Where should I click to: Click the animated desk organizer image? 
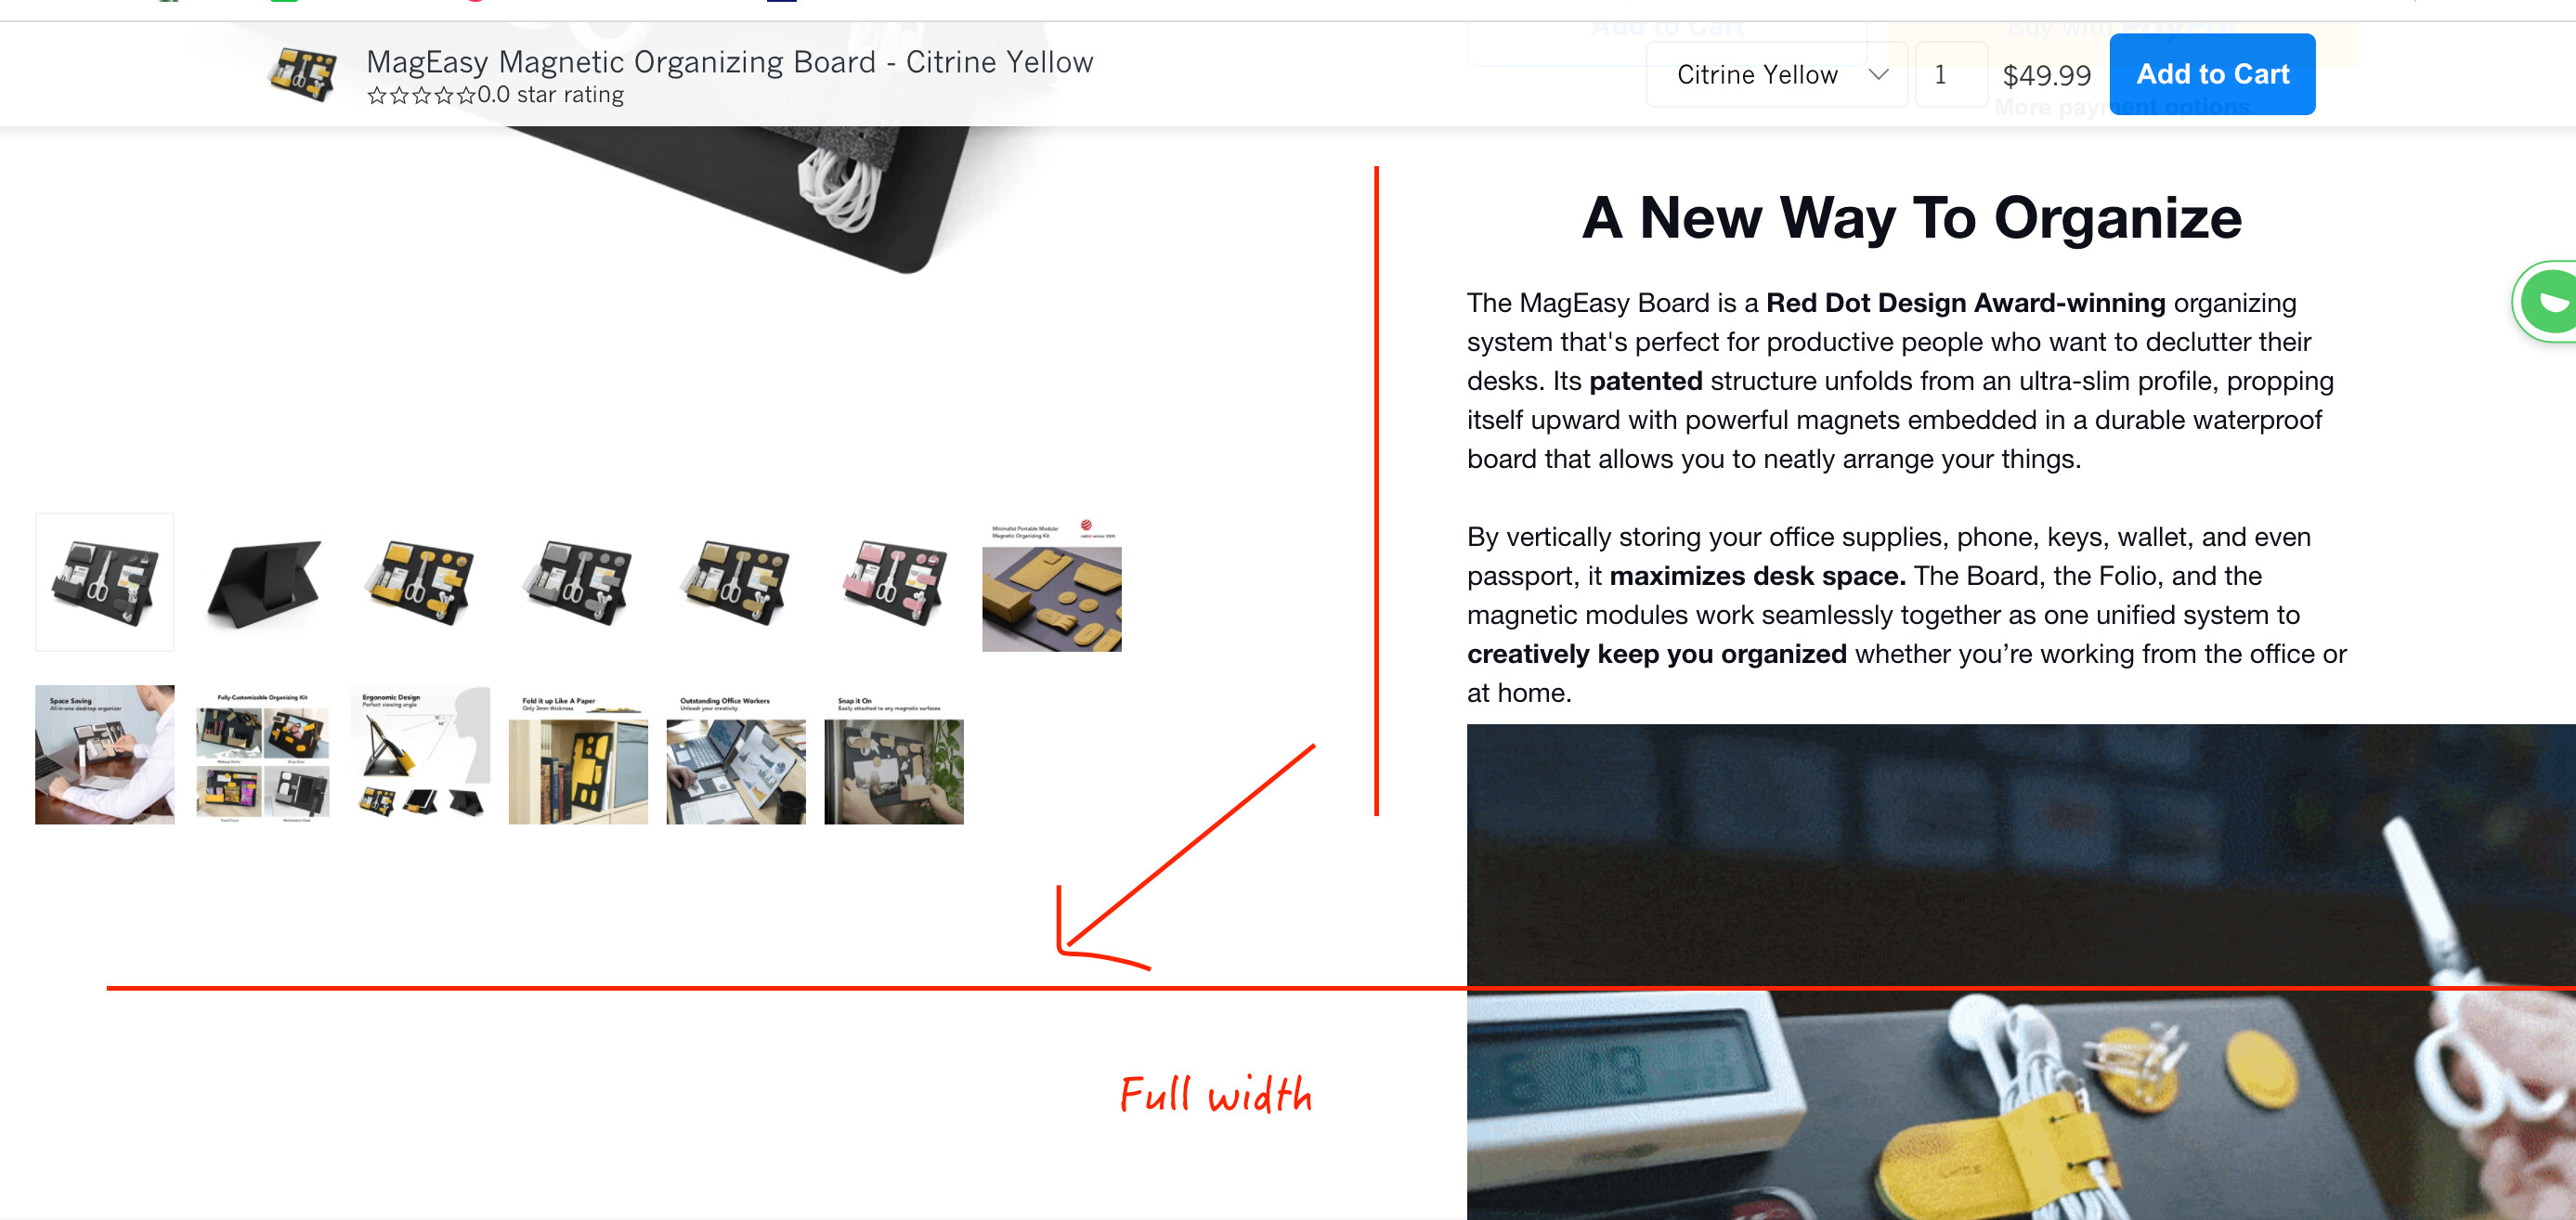[2021, 971]
